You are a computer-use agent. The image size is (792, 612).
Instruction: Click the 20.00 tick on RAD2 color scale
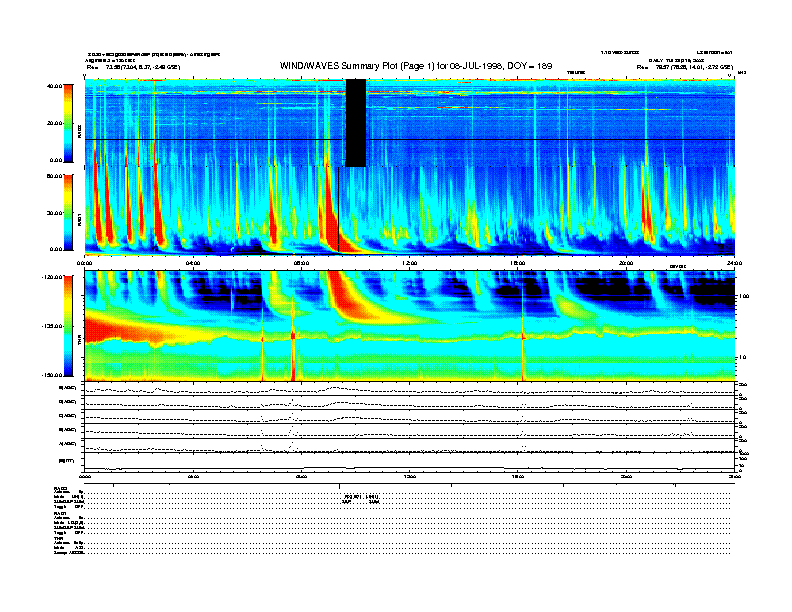click(x=54, y=123)
